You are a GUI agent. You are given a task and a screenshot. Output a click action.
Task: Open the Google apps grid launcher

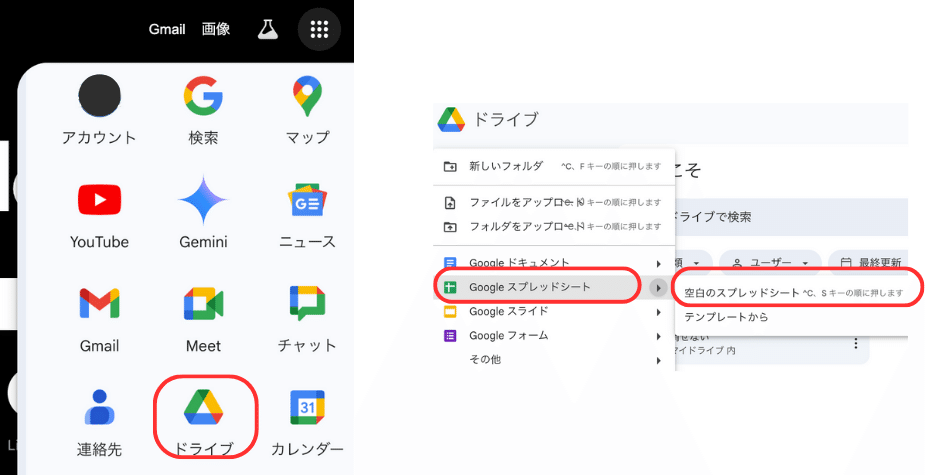(319, 29)
